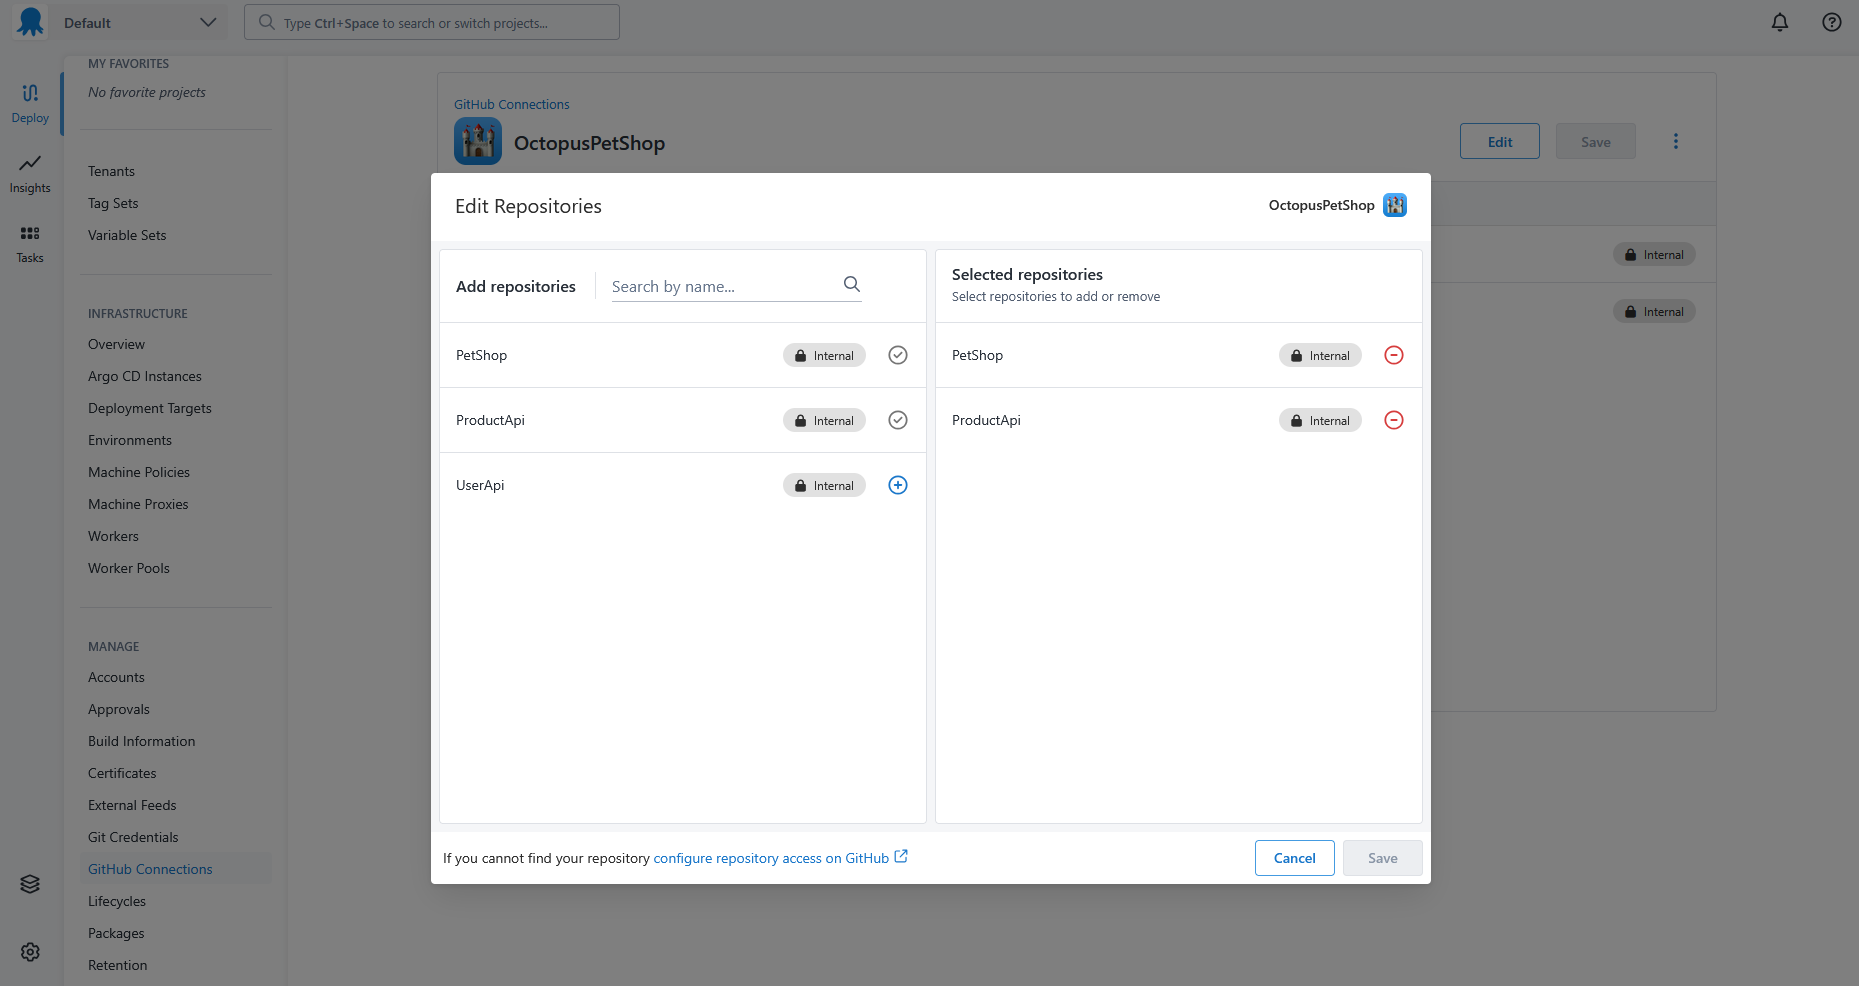Open Configuration gear icon in sidebar
Image resolution: width=1859 pixels, height=986 pixels.
(30, 952)
